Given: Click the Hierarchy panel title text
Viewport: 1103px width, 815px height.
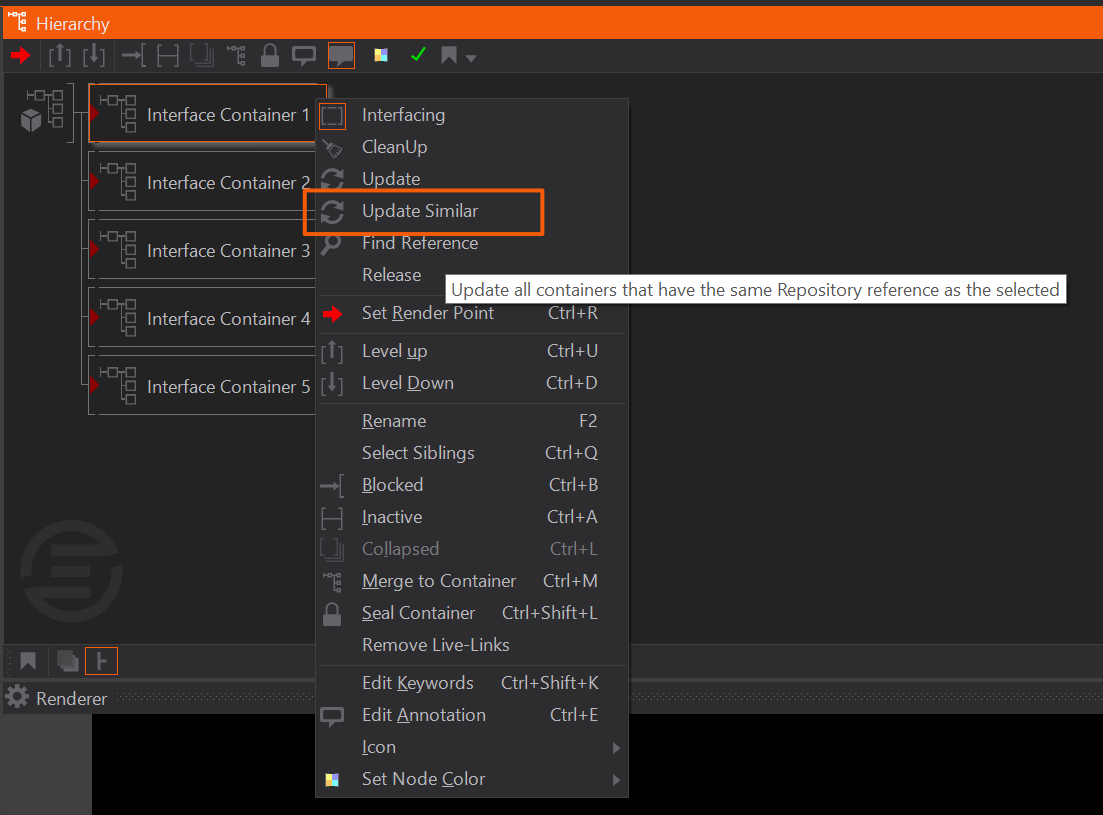Looking at the screenshot, I should click(x=73, y=24).
